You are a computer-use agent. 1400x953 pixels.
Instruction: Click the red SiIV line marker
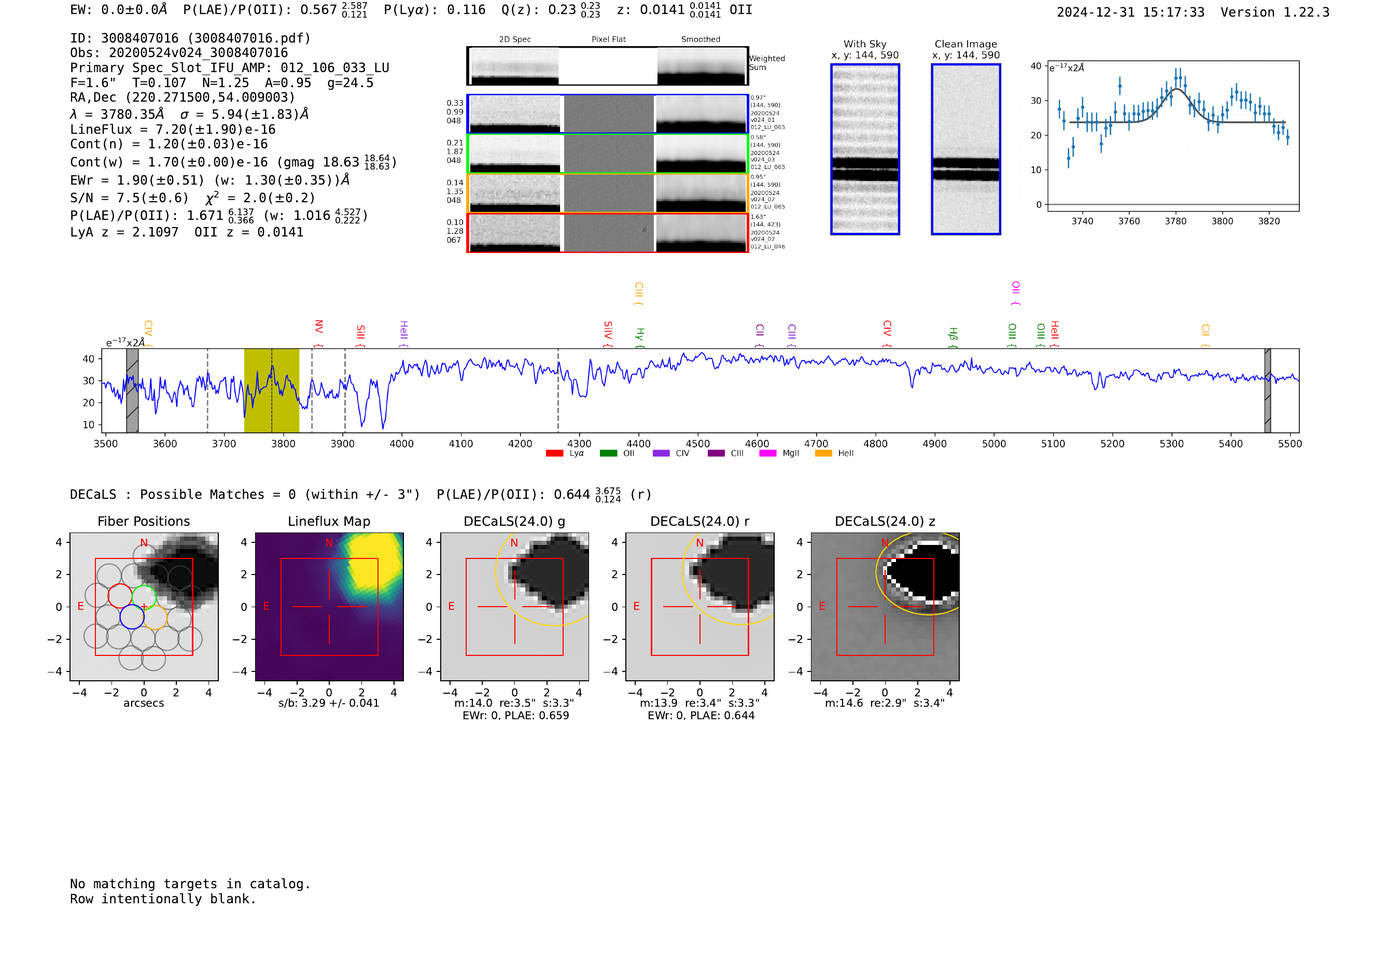607,334
